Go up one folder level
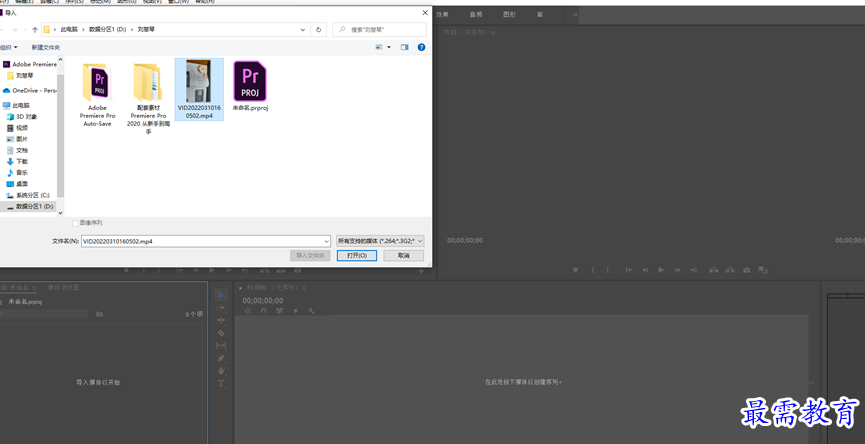 tap(35, 29)
